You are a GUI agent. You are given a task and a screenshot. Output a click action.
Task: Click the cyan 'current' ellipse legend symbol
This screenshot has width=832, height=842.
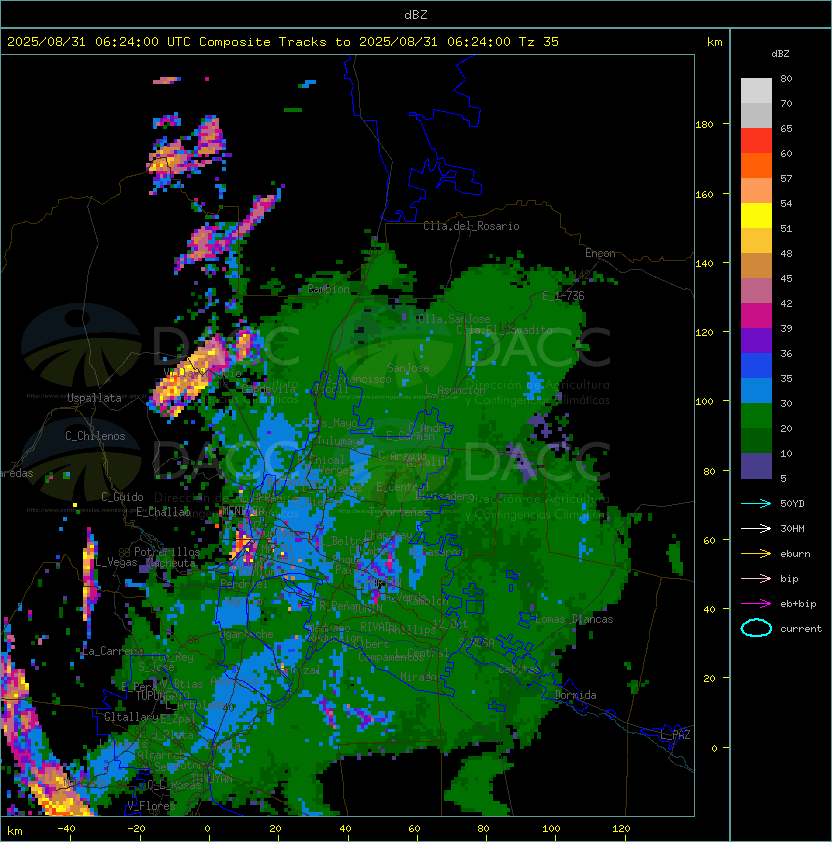click(x=756, y=628)
